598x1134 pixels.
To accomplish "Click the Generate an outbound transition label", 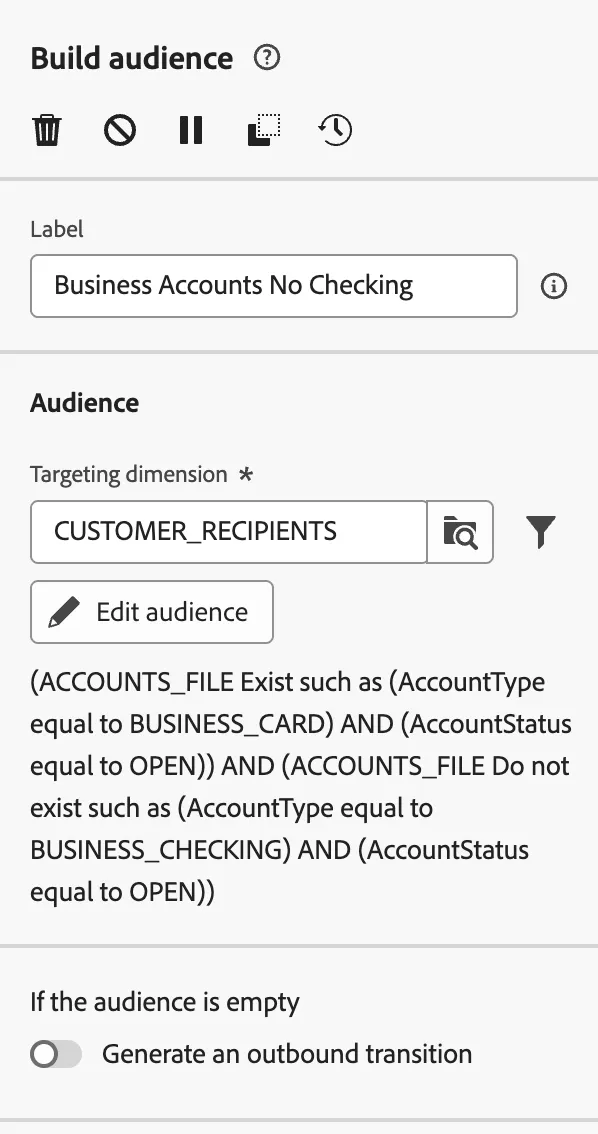I will tap(287, 1054).
